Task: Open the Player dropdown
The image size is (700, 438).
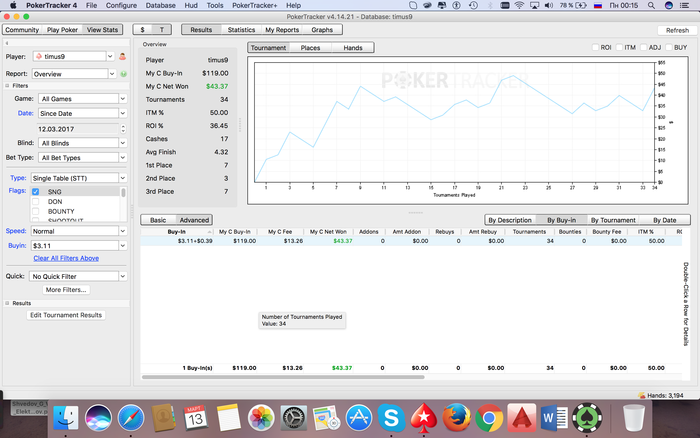Action: pyautogui.click(x=110, y=56)
